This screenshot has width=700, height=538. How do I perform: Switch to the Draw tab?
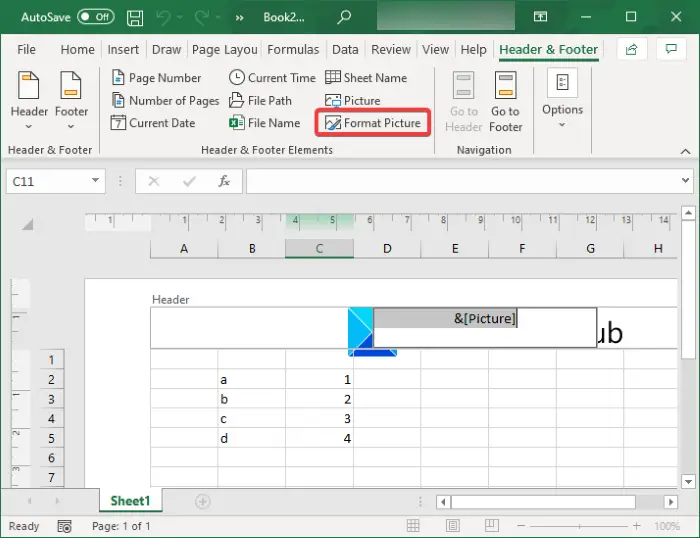point(167,49)
